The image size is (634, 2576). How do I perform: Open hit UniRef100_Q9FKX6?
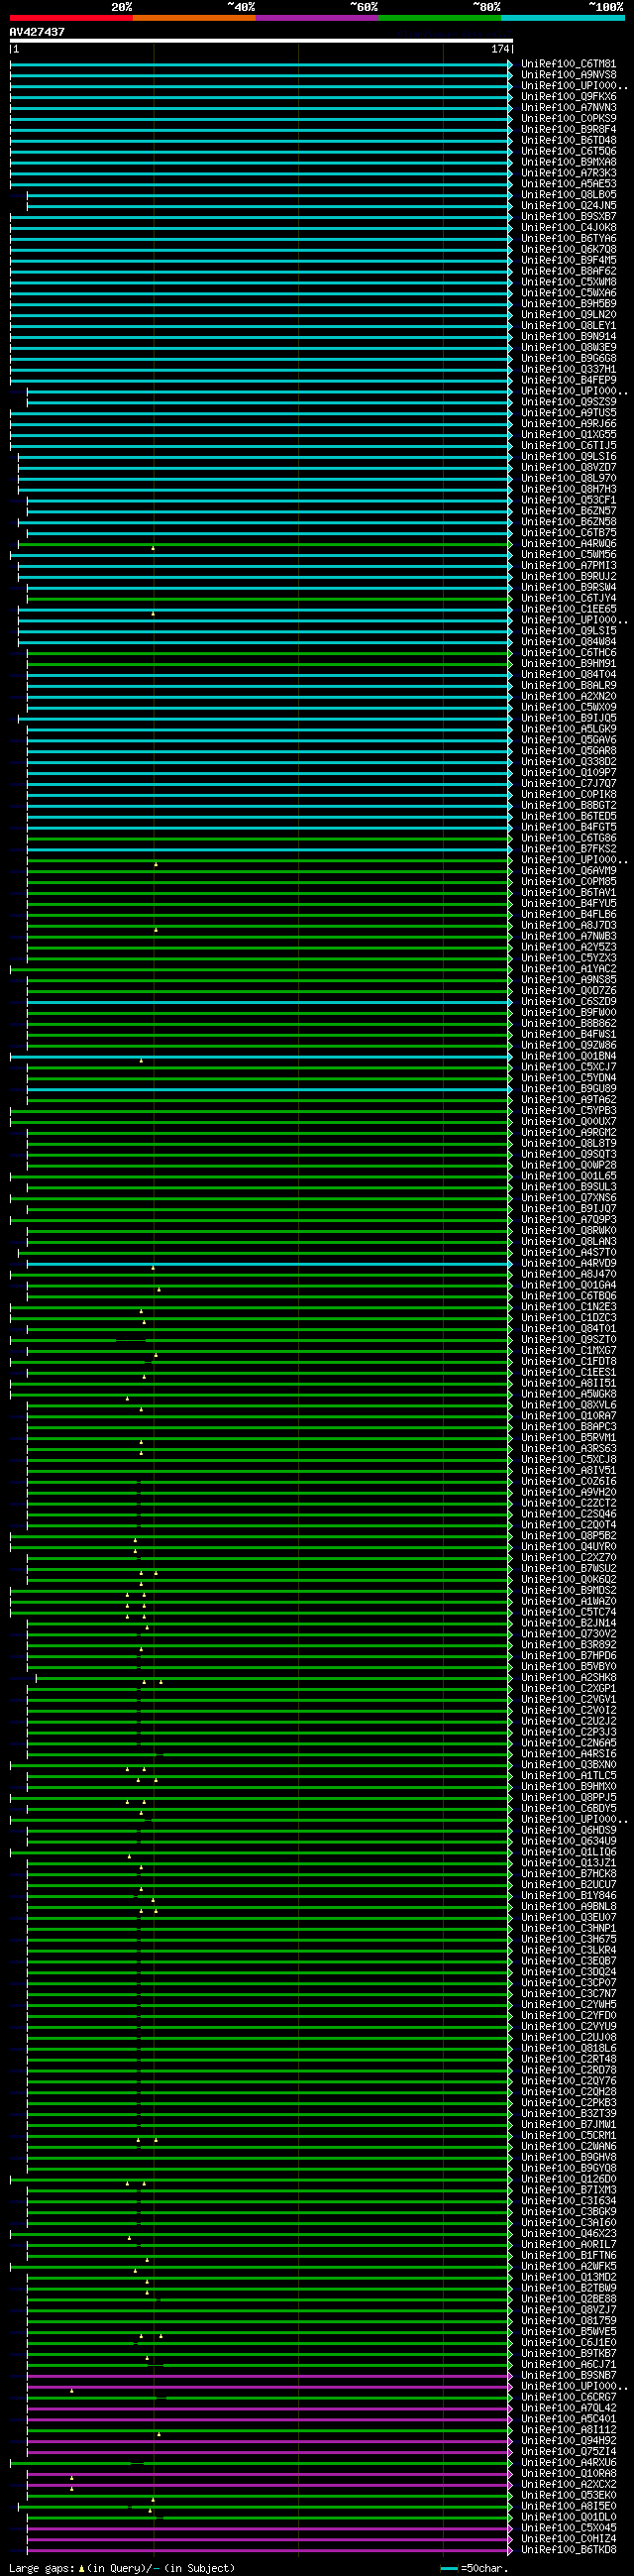568,97
